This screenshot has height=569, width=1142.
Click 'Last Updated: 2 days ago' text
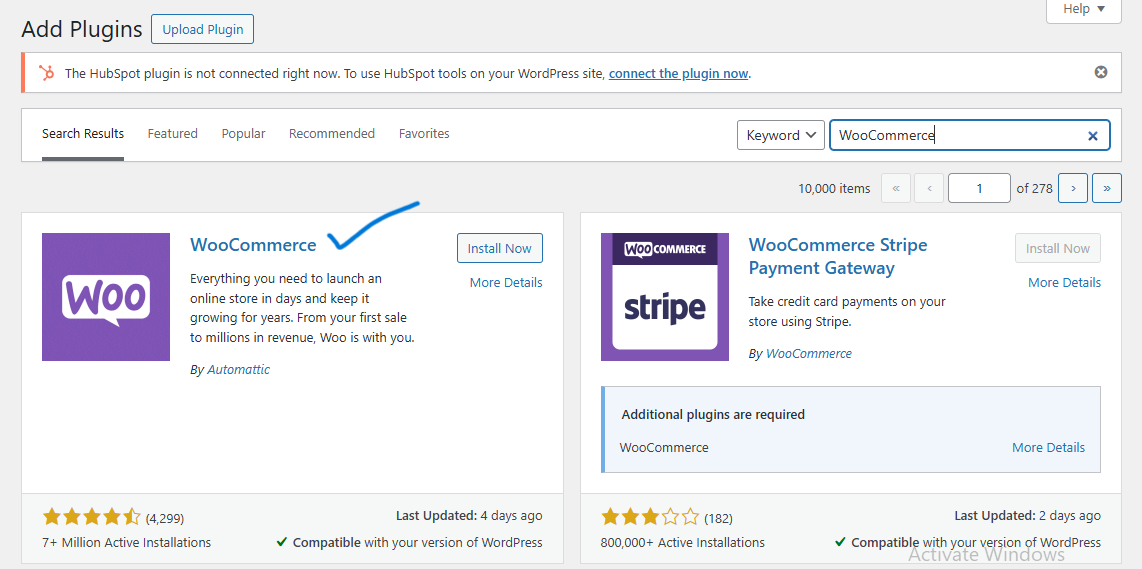[1028, 516]
